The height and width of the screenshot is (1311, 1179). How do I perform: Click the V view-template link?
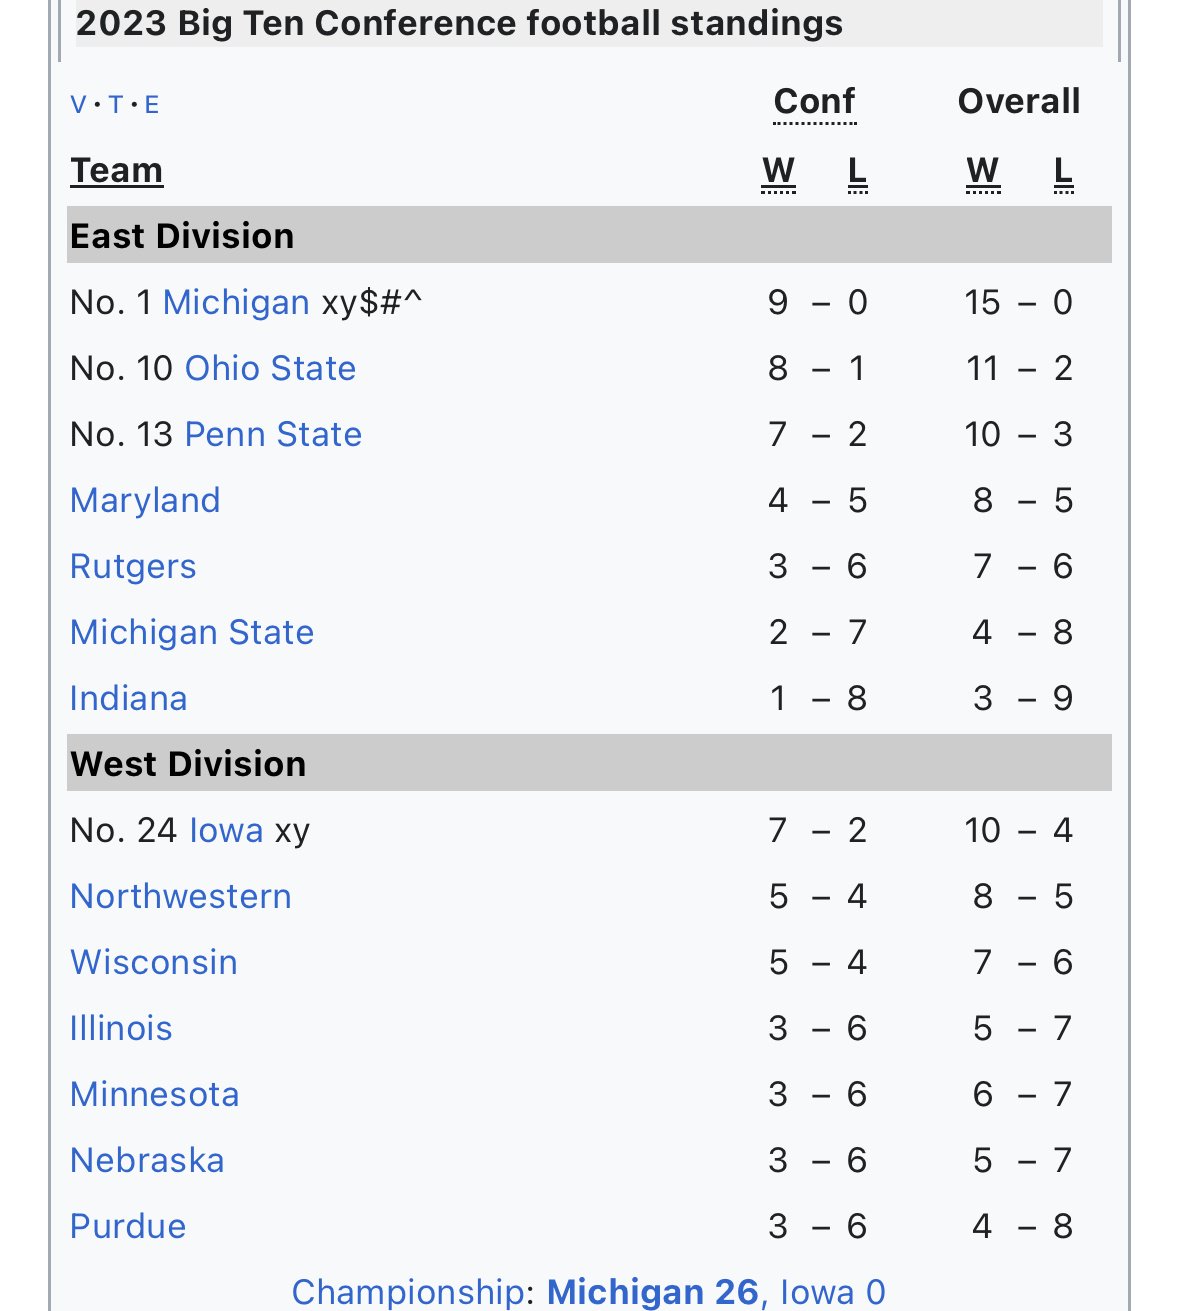[78, 104]
